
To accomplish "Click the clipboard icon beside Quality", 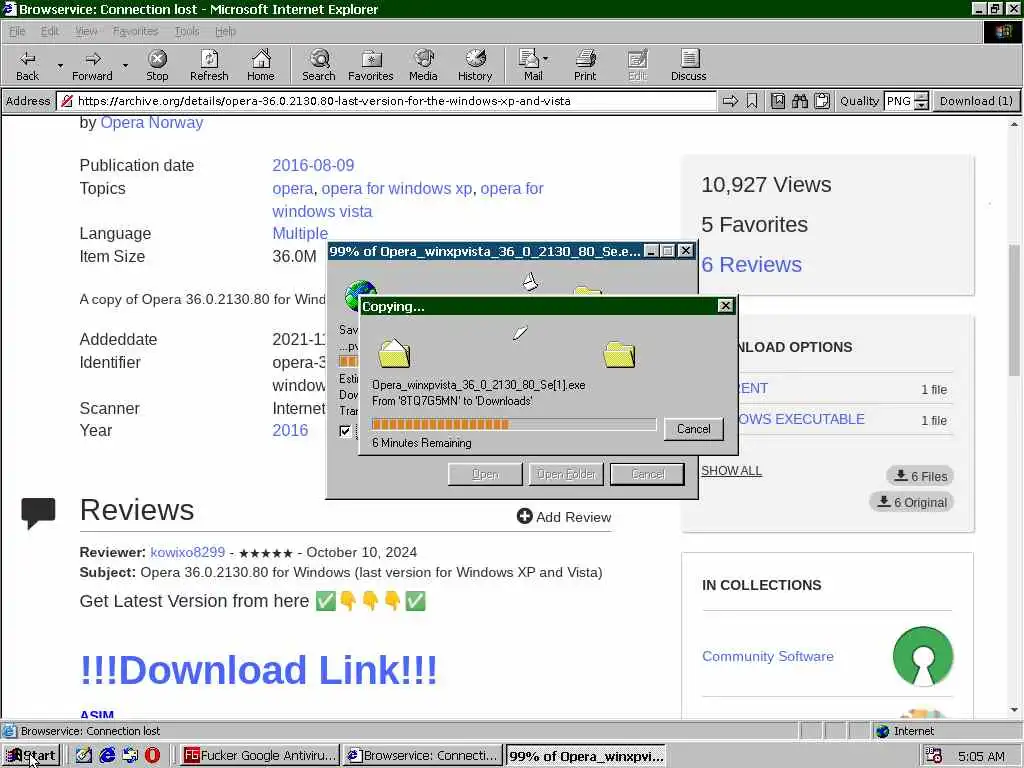I will (822, 101).
